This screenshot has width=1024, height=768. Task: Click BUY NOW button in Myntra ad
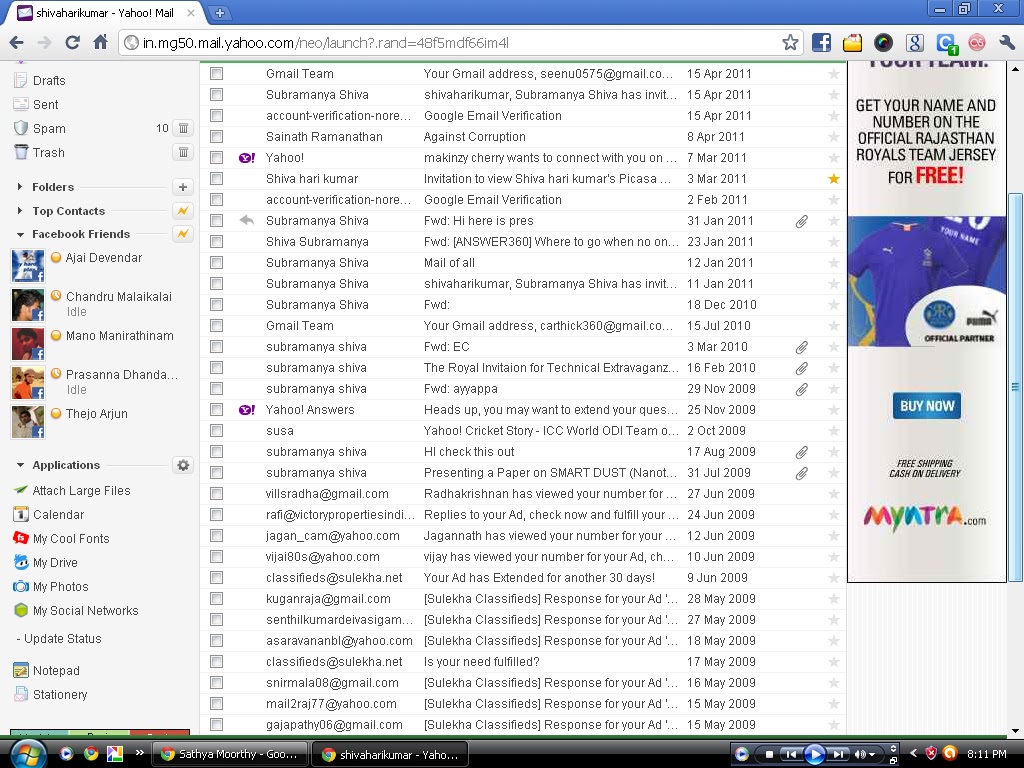(x=927, y=406)
